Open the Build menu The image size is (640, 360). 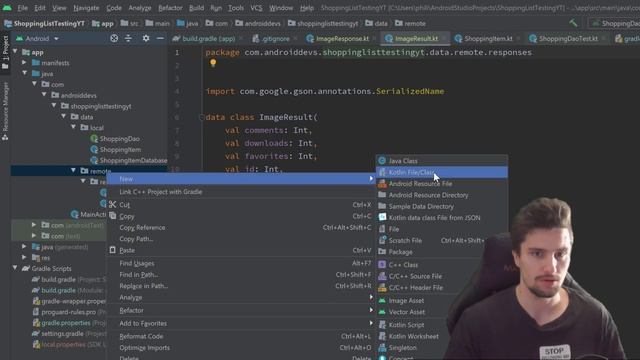tap(196, 8)
